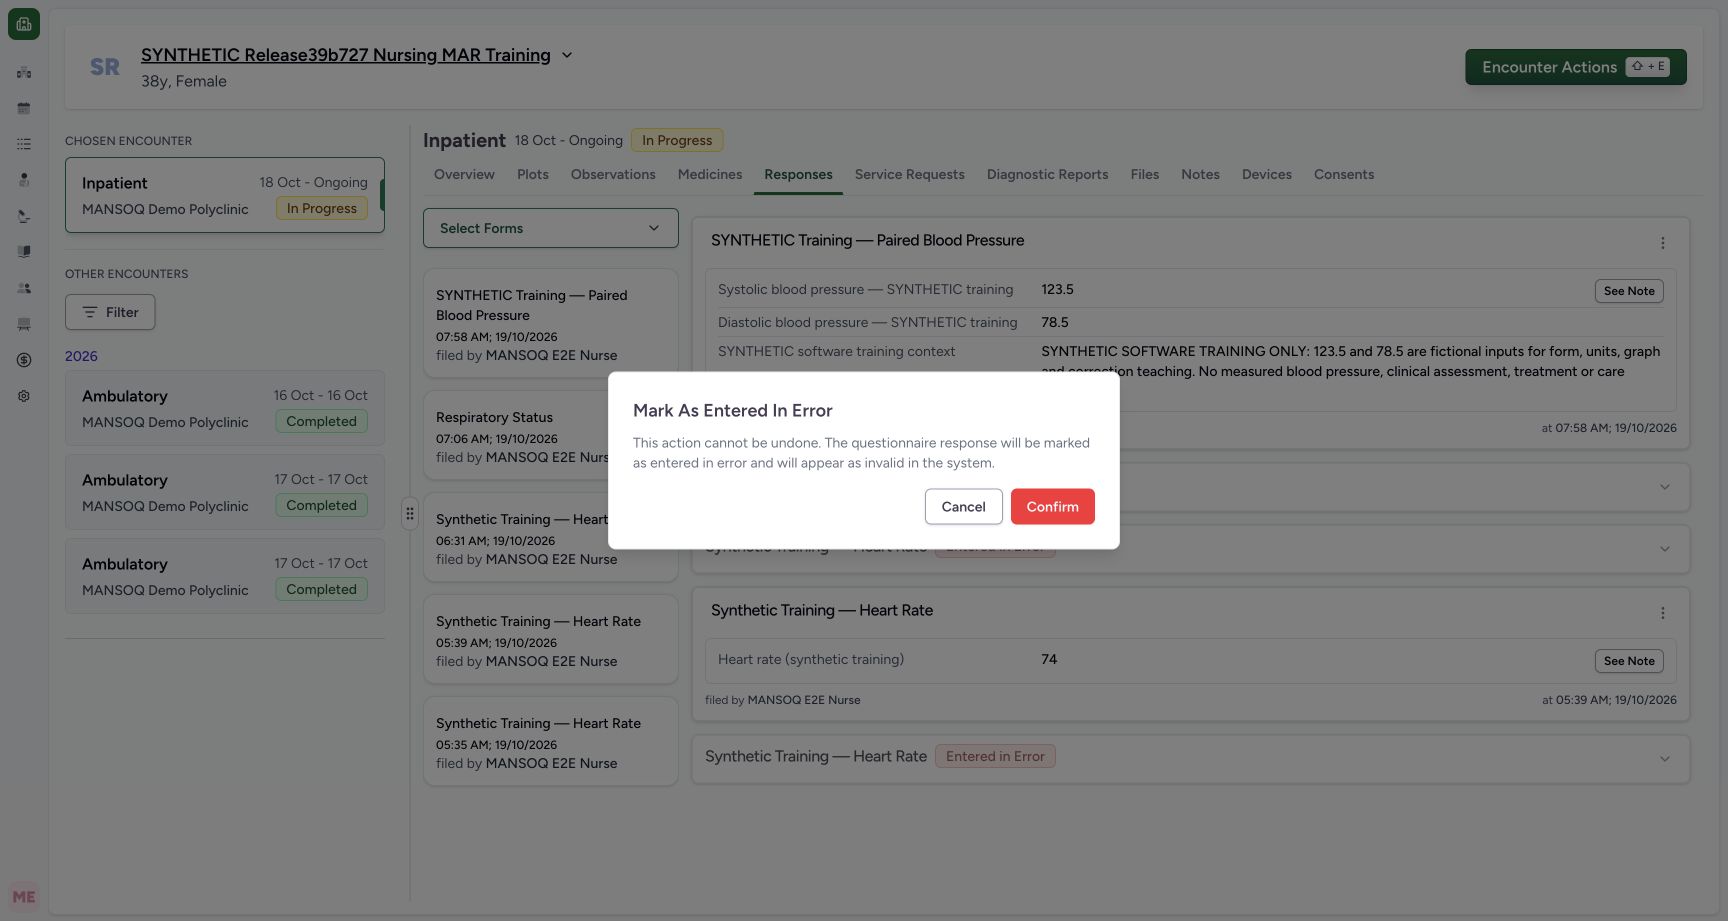Open the task list sidebar icon
The height and width of the screenshot is (921, 1728).
tap(24, 144)
